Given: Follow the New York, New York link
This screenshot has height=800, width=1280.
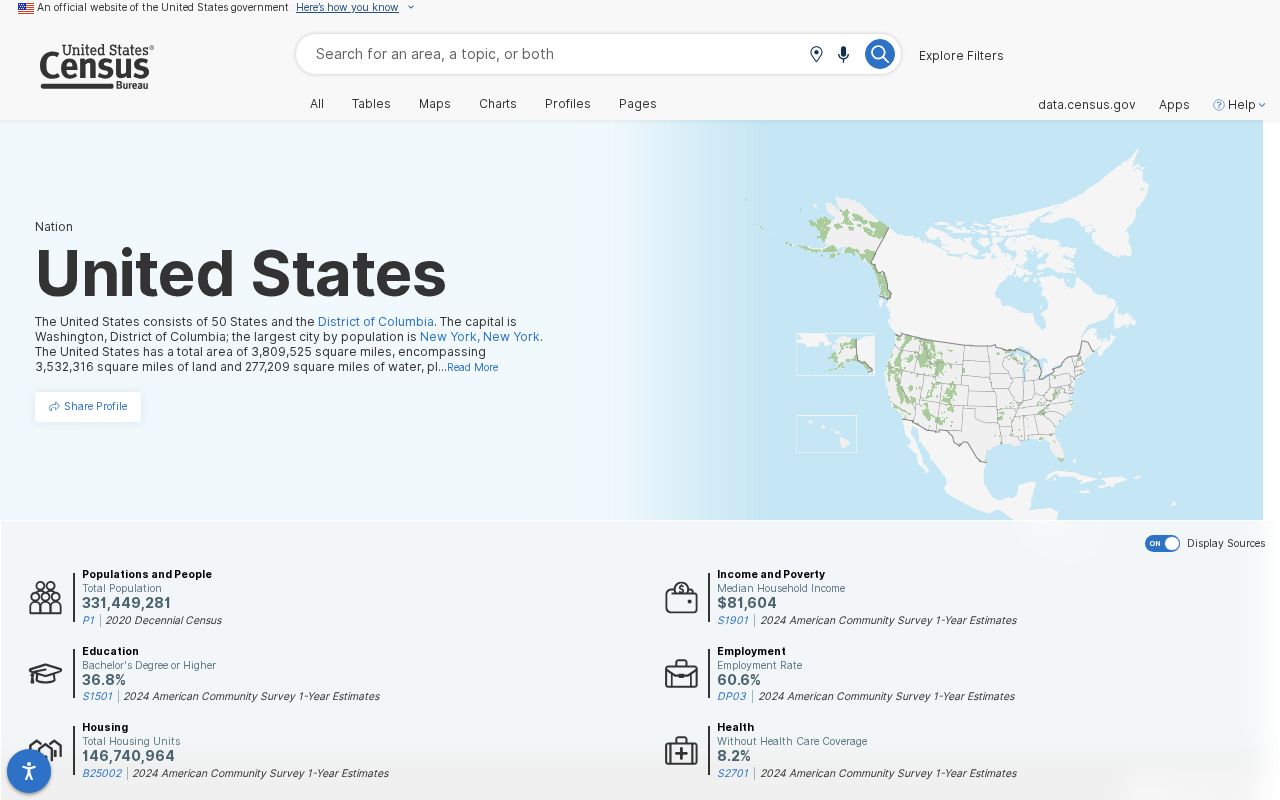Looking at the screenshot, I should pos(480,337).
